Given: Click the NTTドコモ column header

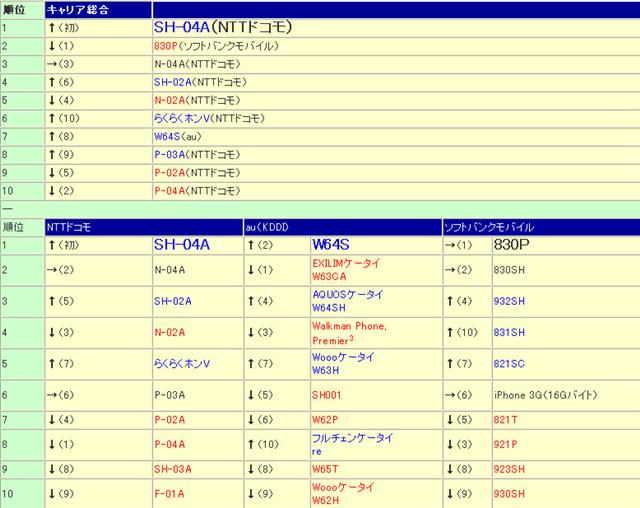Looking at the screenshot, I should [144, 227].
